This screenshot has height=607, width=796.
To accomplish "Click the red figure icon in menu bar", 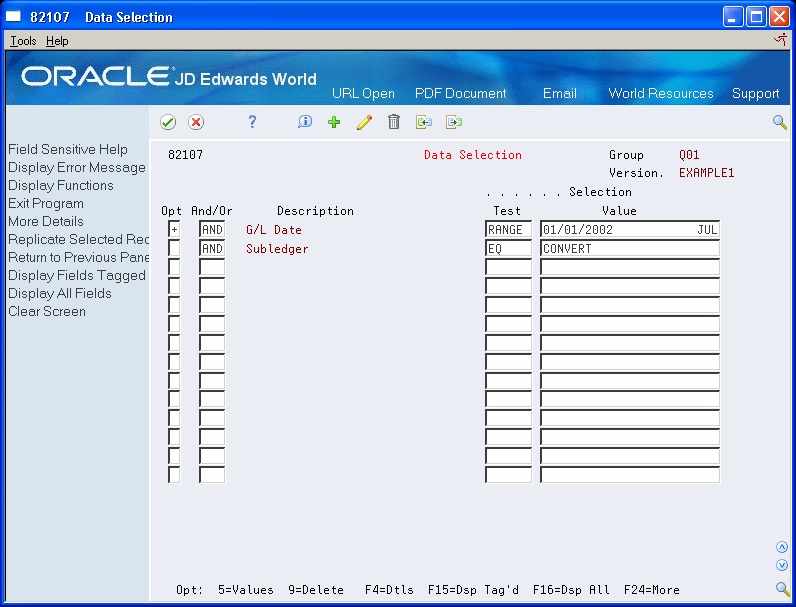I will point(780,40).
